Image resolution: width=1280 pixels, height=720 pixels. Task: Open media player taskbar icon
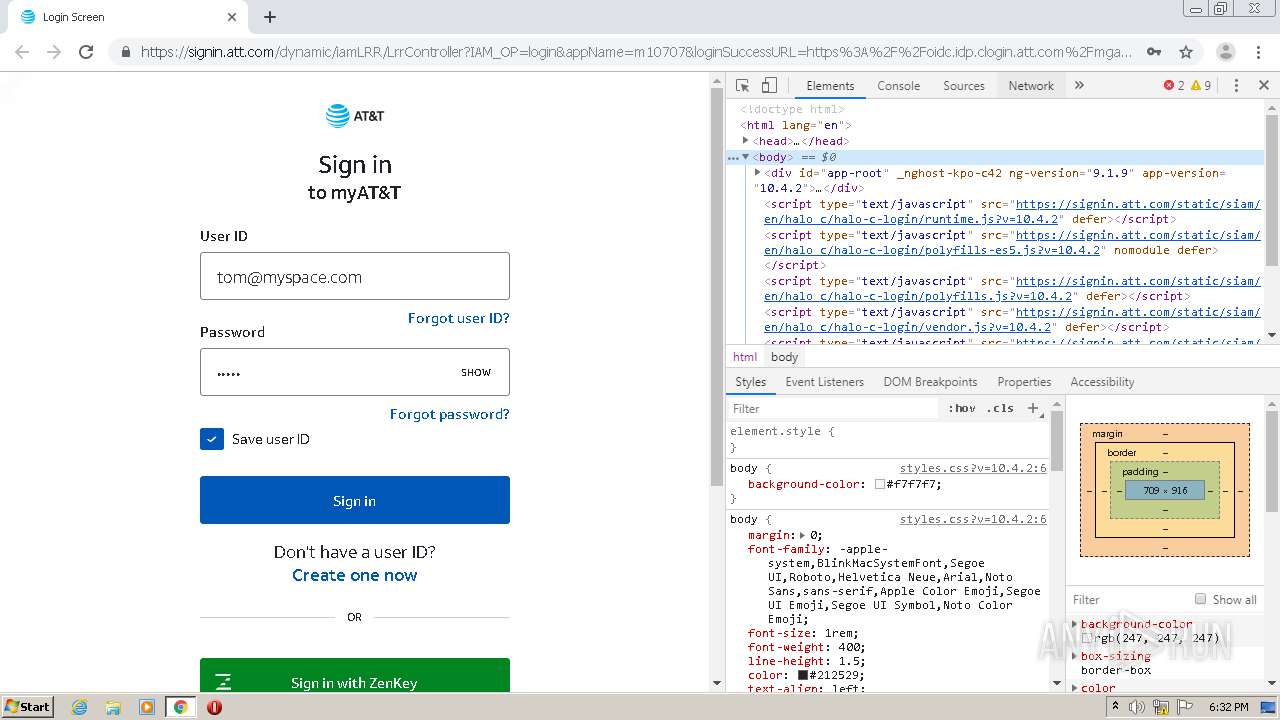147,707
